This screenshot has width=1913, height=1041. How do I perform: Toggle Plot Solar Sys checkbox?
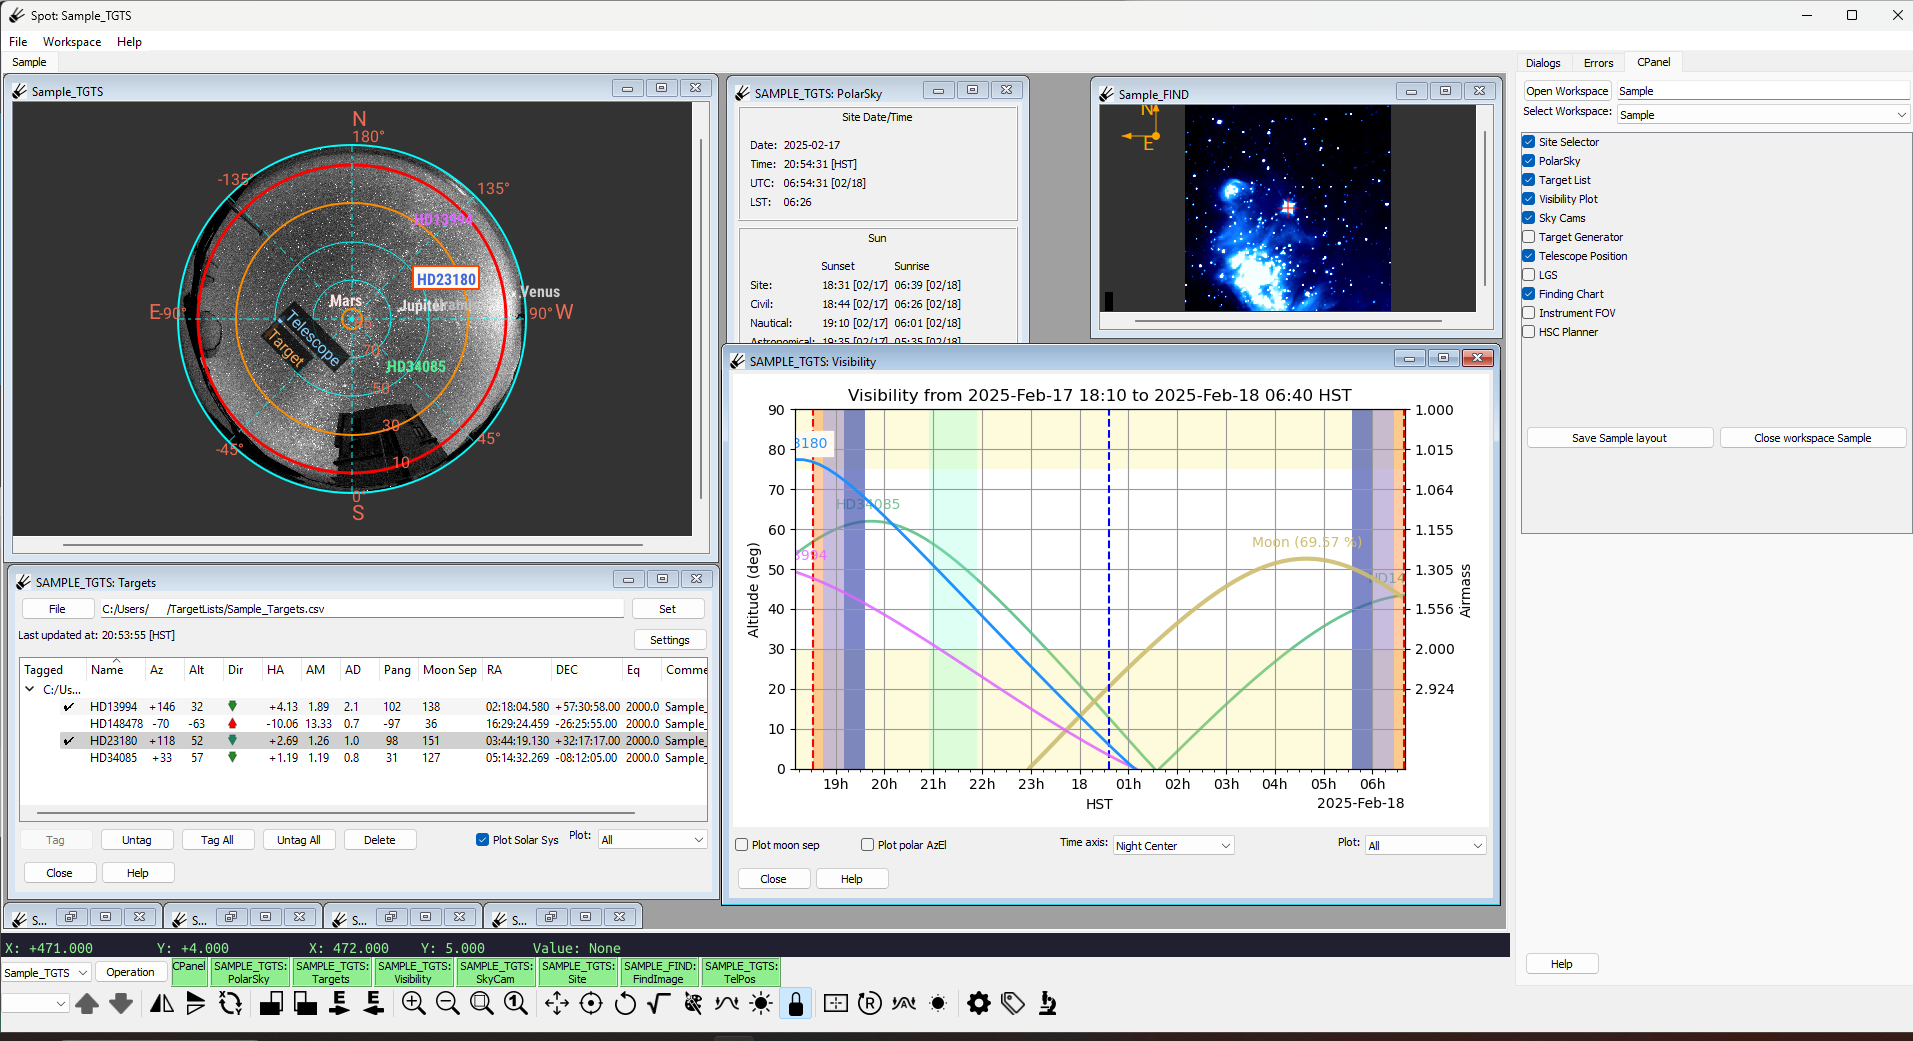(483, 840)
